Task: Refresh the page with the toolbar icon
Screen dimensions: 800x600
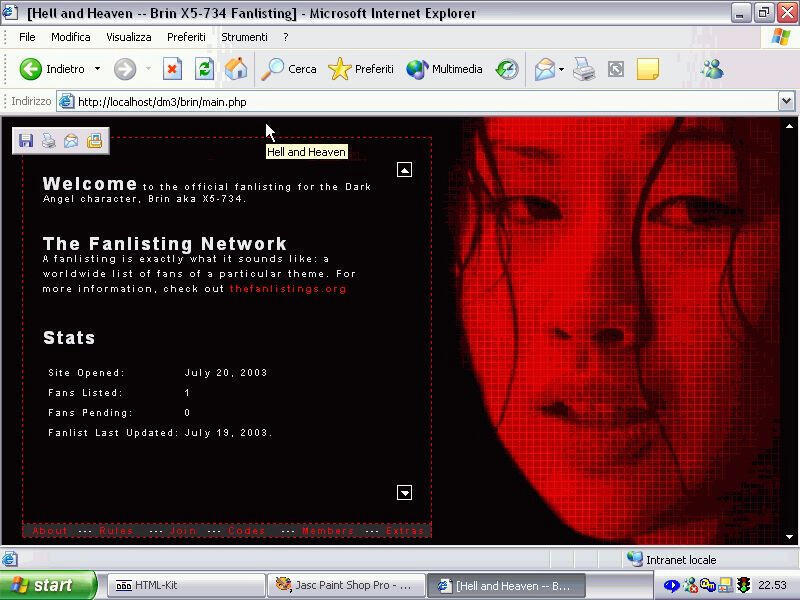Action: 204,69
